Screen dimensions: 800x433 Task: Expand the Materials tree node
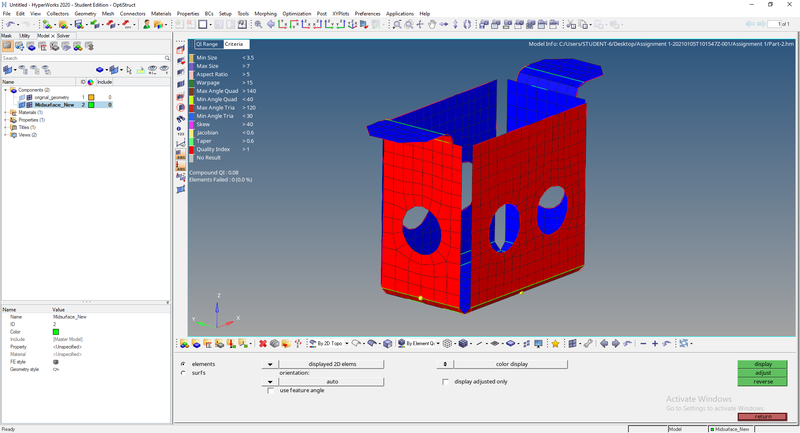tap(5, 112)
